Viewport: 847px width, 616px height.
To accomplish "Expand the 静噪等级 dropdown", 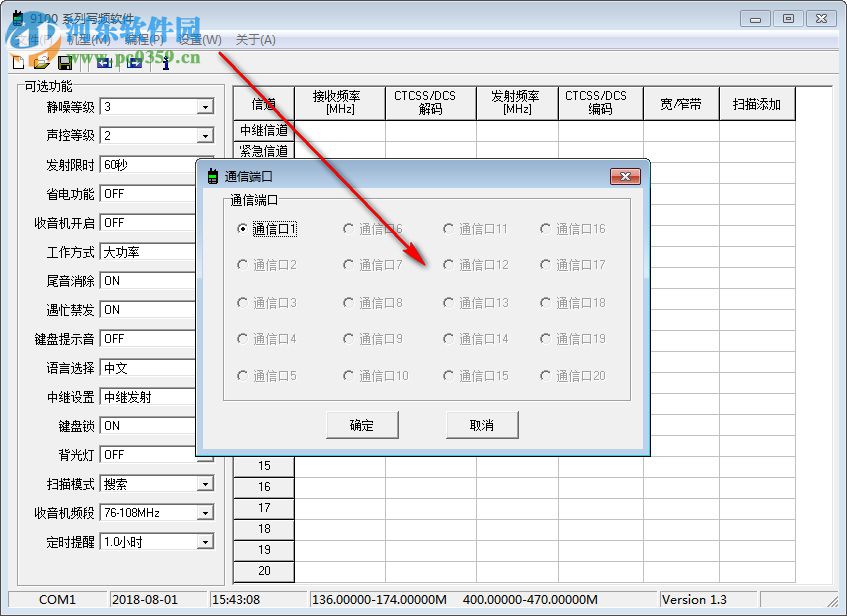I will [205, 107].
